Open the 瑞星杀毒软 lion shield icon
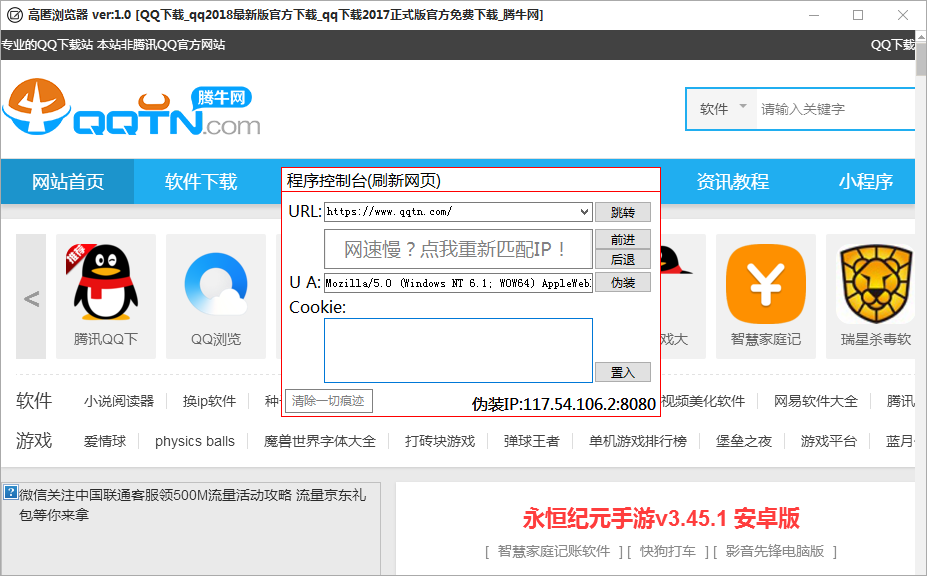The width and height of the screenshot is (927, 576). [x=876, y=284]
